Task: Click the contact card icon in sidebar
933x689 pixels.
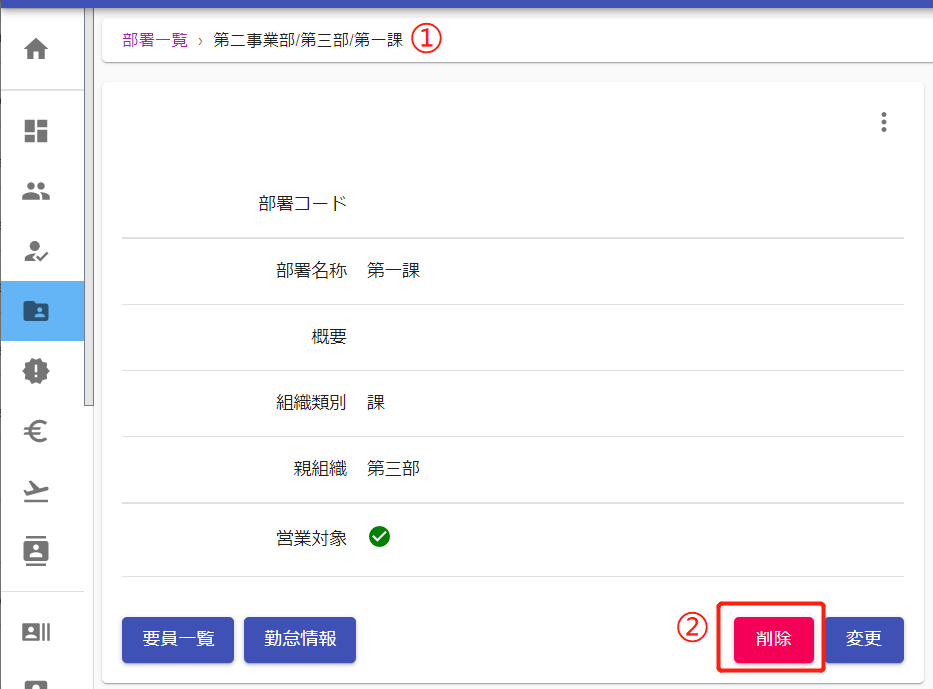Action: click(x=36, y=632)
